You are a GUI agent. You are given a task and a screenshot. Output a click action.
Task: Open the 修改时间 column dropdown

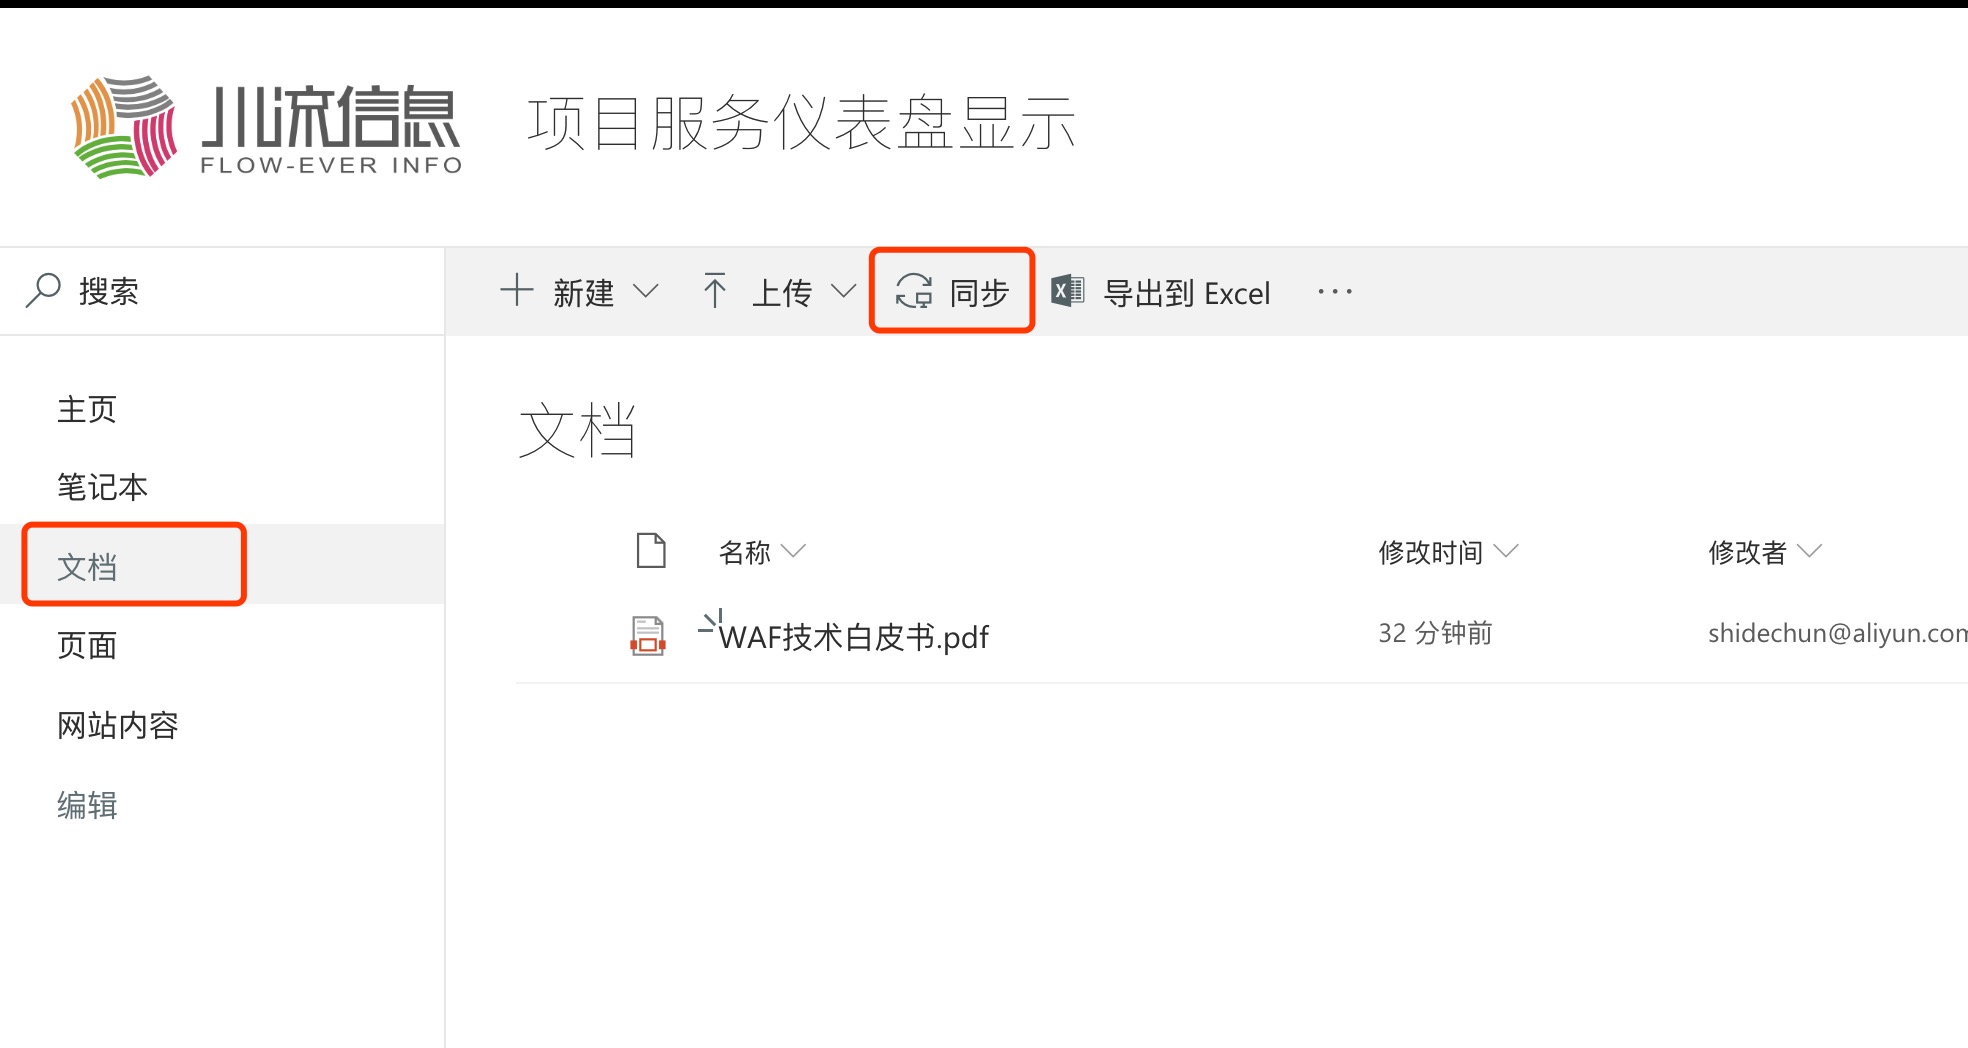1506,551
